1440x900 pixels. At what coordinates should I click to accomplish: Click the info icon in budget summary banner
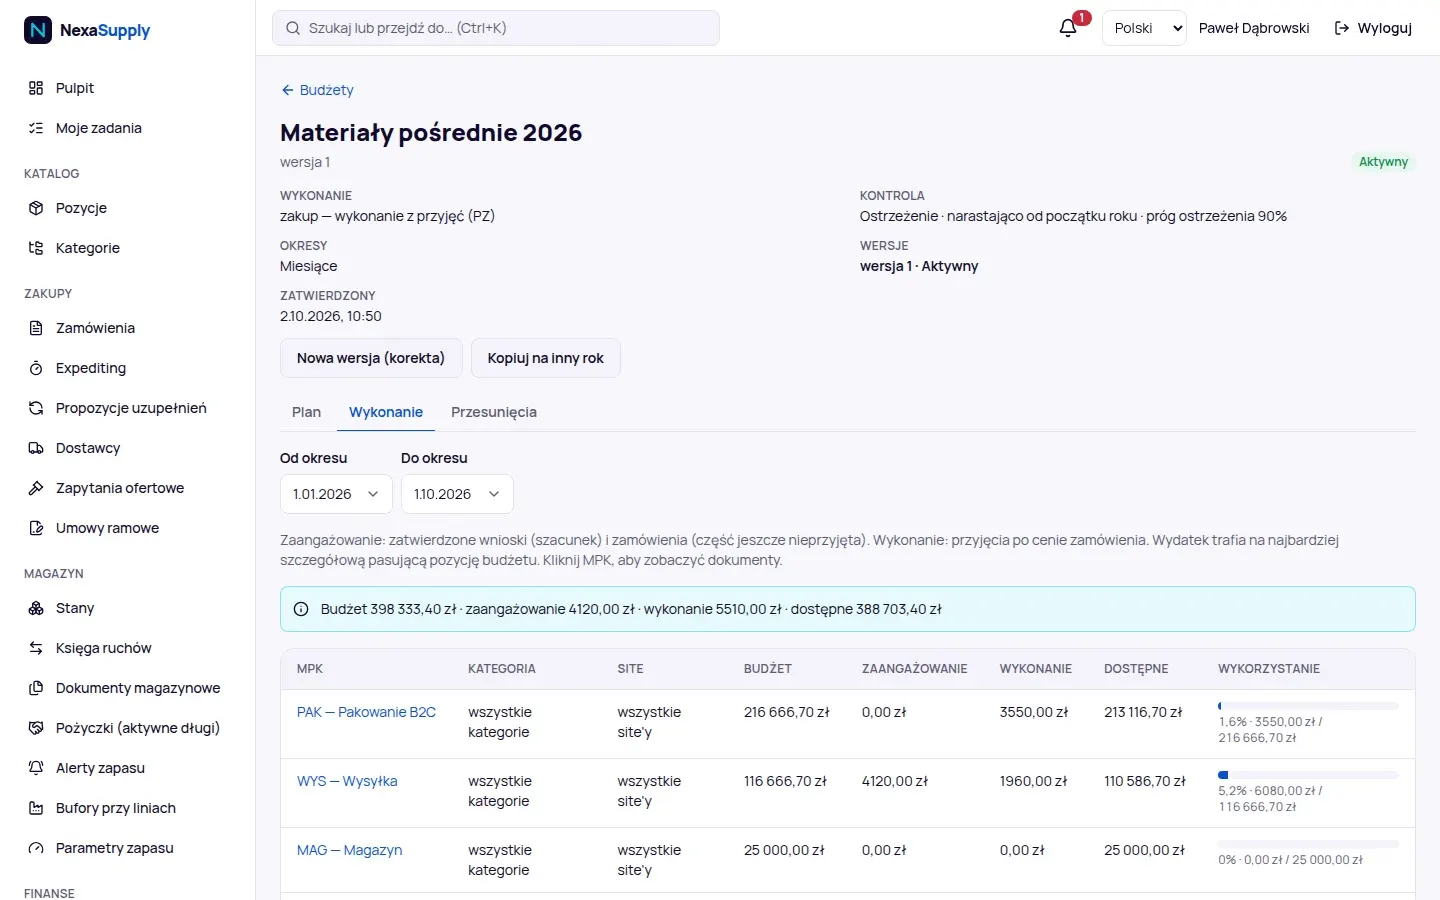pos(301,609)
